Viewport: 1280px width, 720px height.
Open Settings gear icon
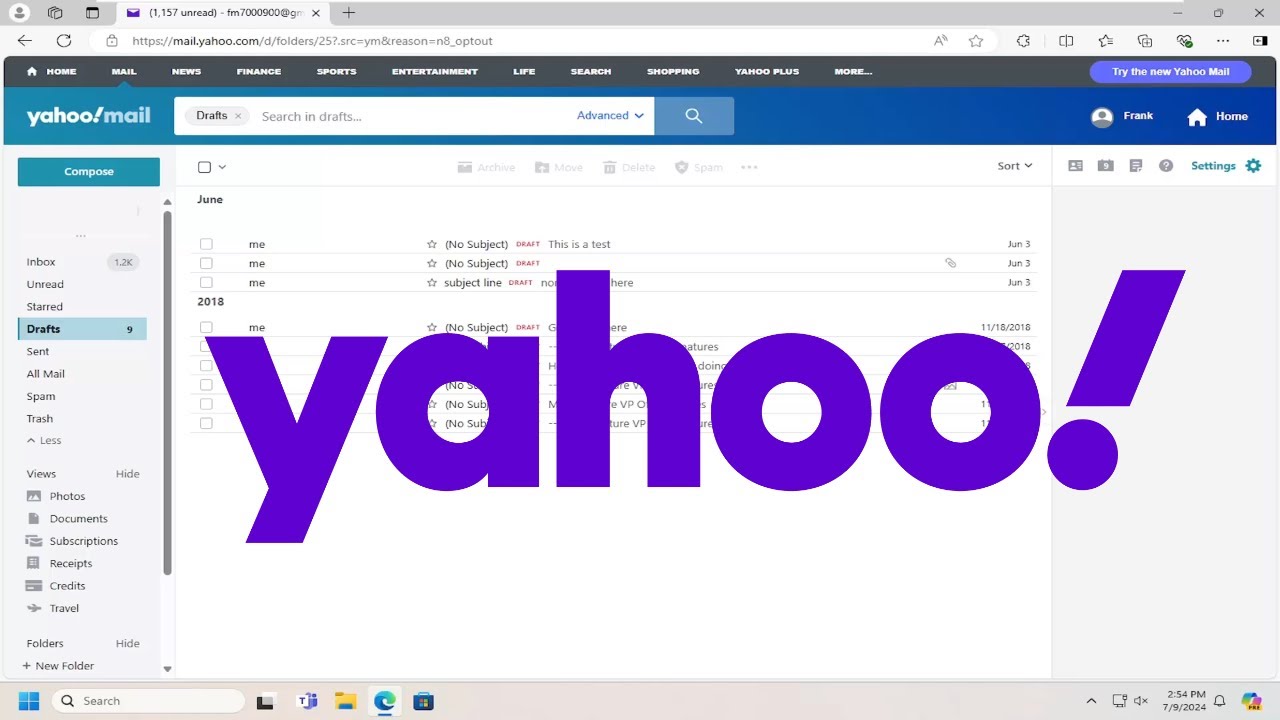tap(1253, 166)
